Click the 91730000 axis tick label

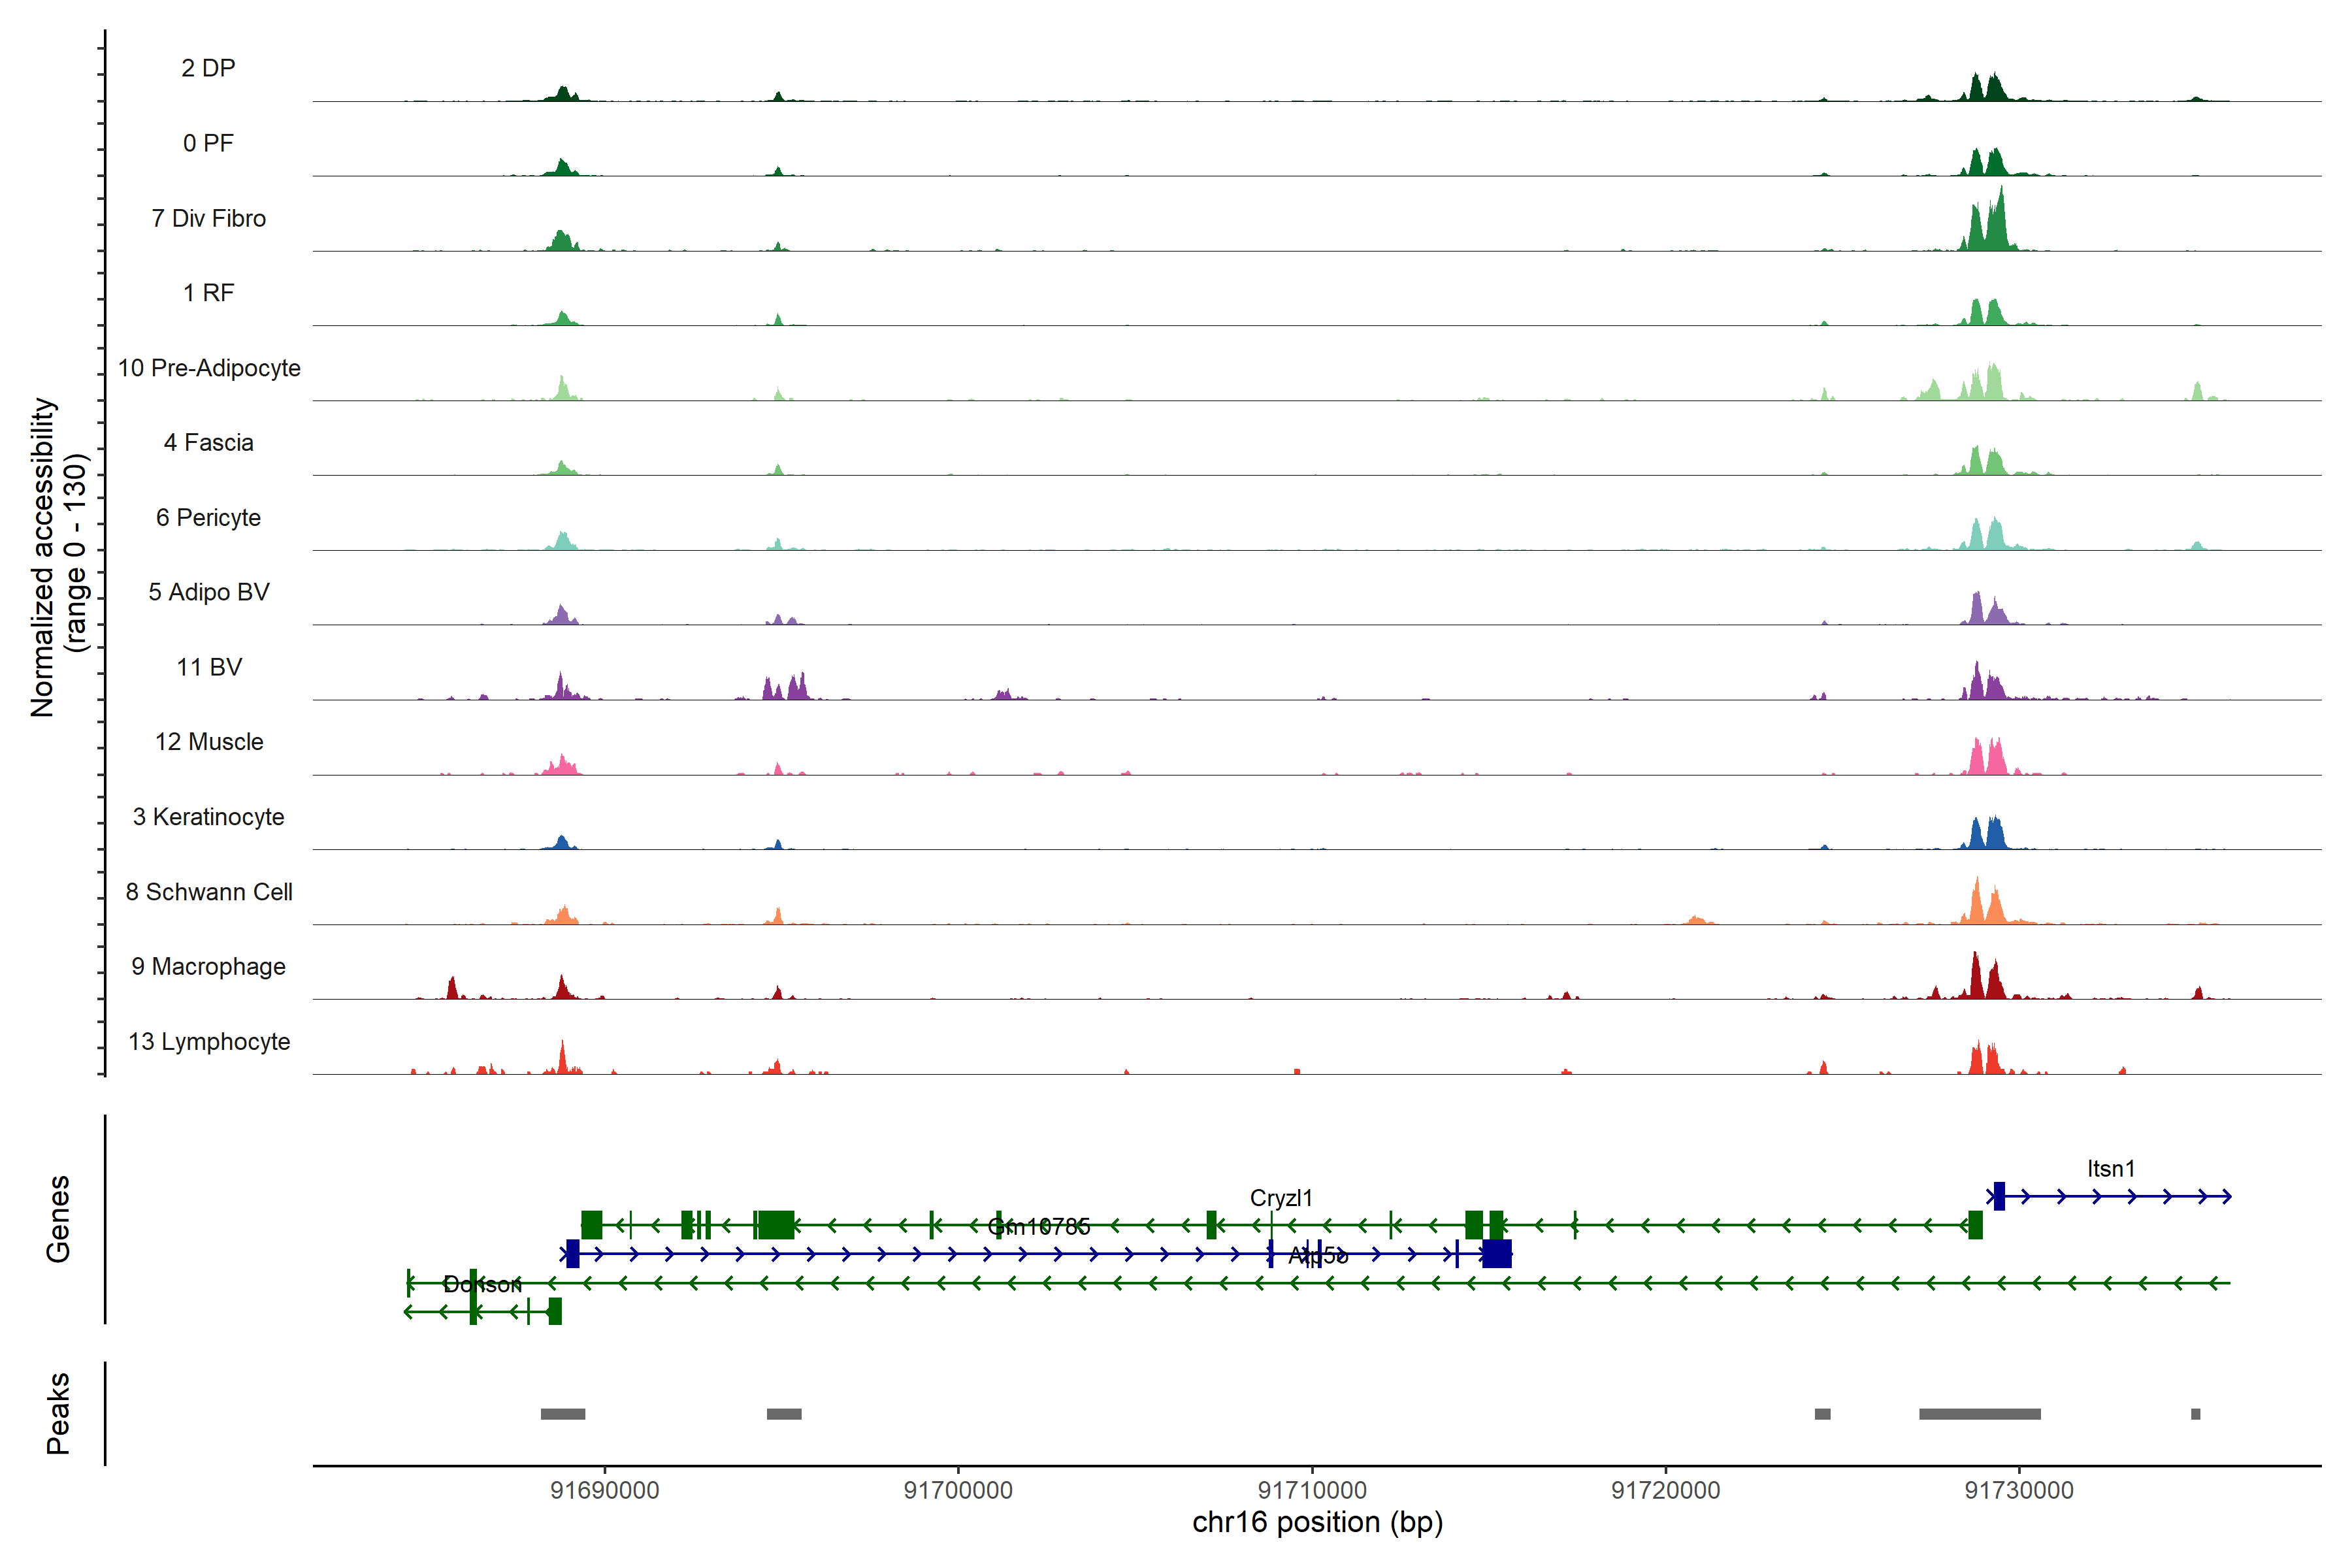tap(2019, 1490)
